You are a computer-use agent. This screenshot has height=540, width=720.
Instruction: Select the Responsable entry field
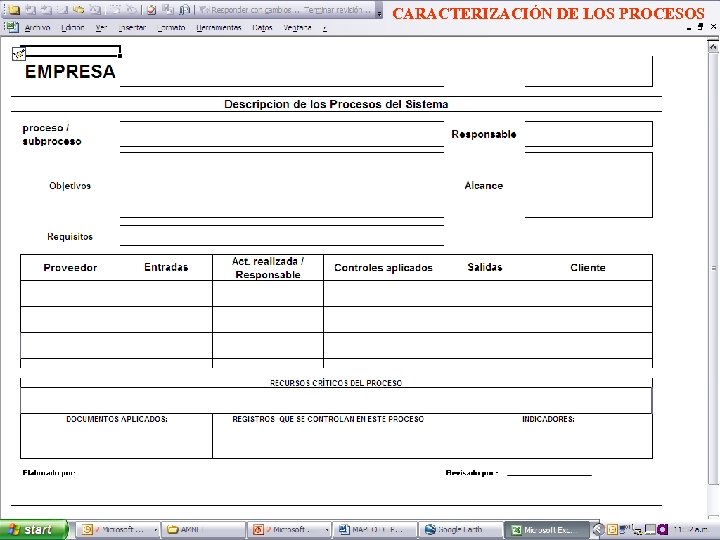coord(588,134)
